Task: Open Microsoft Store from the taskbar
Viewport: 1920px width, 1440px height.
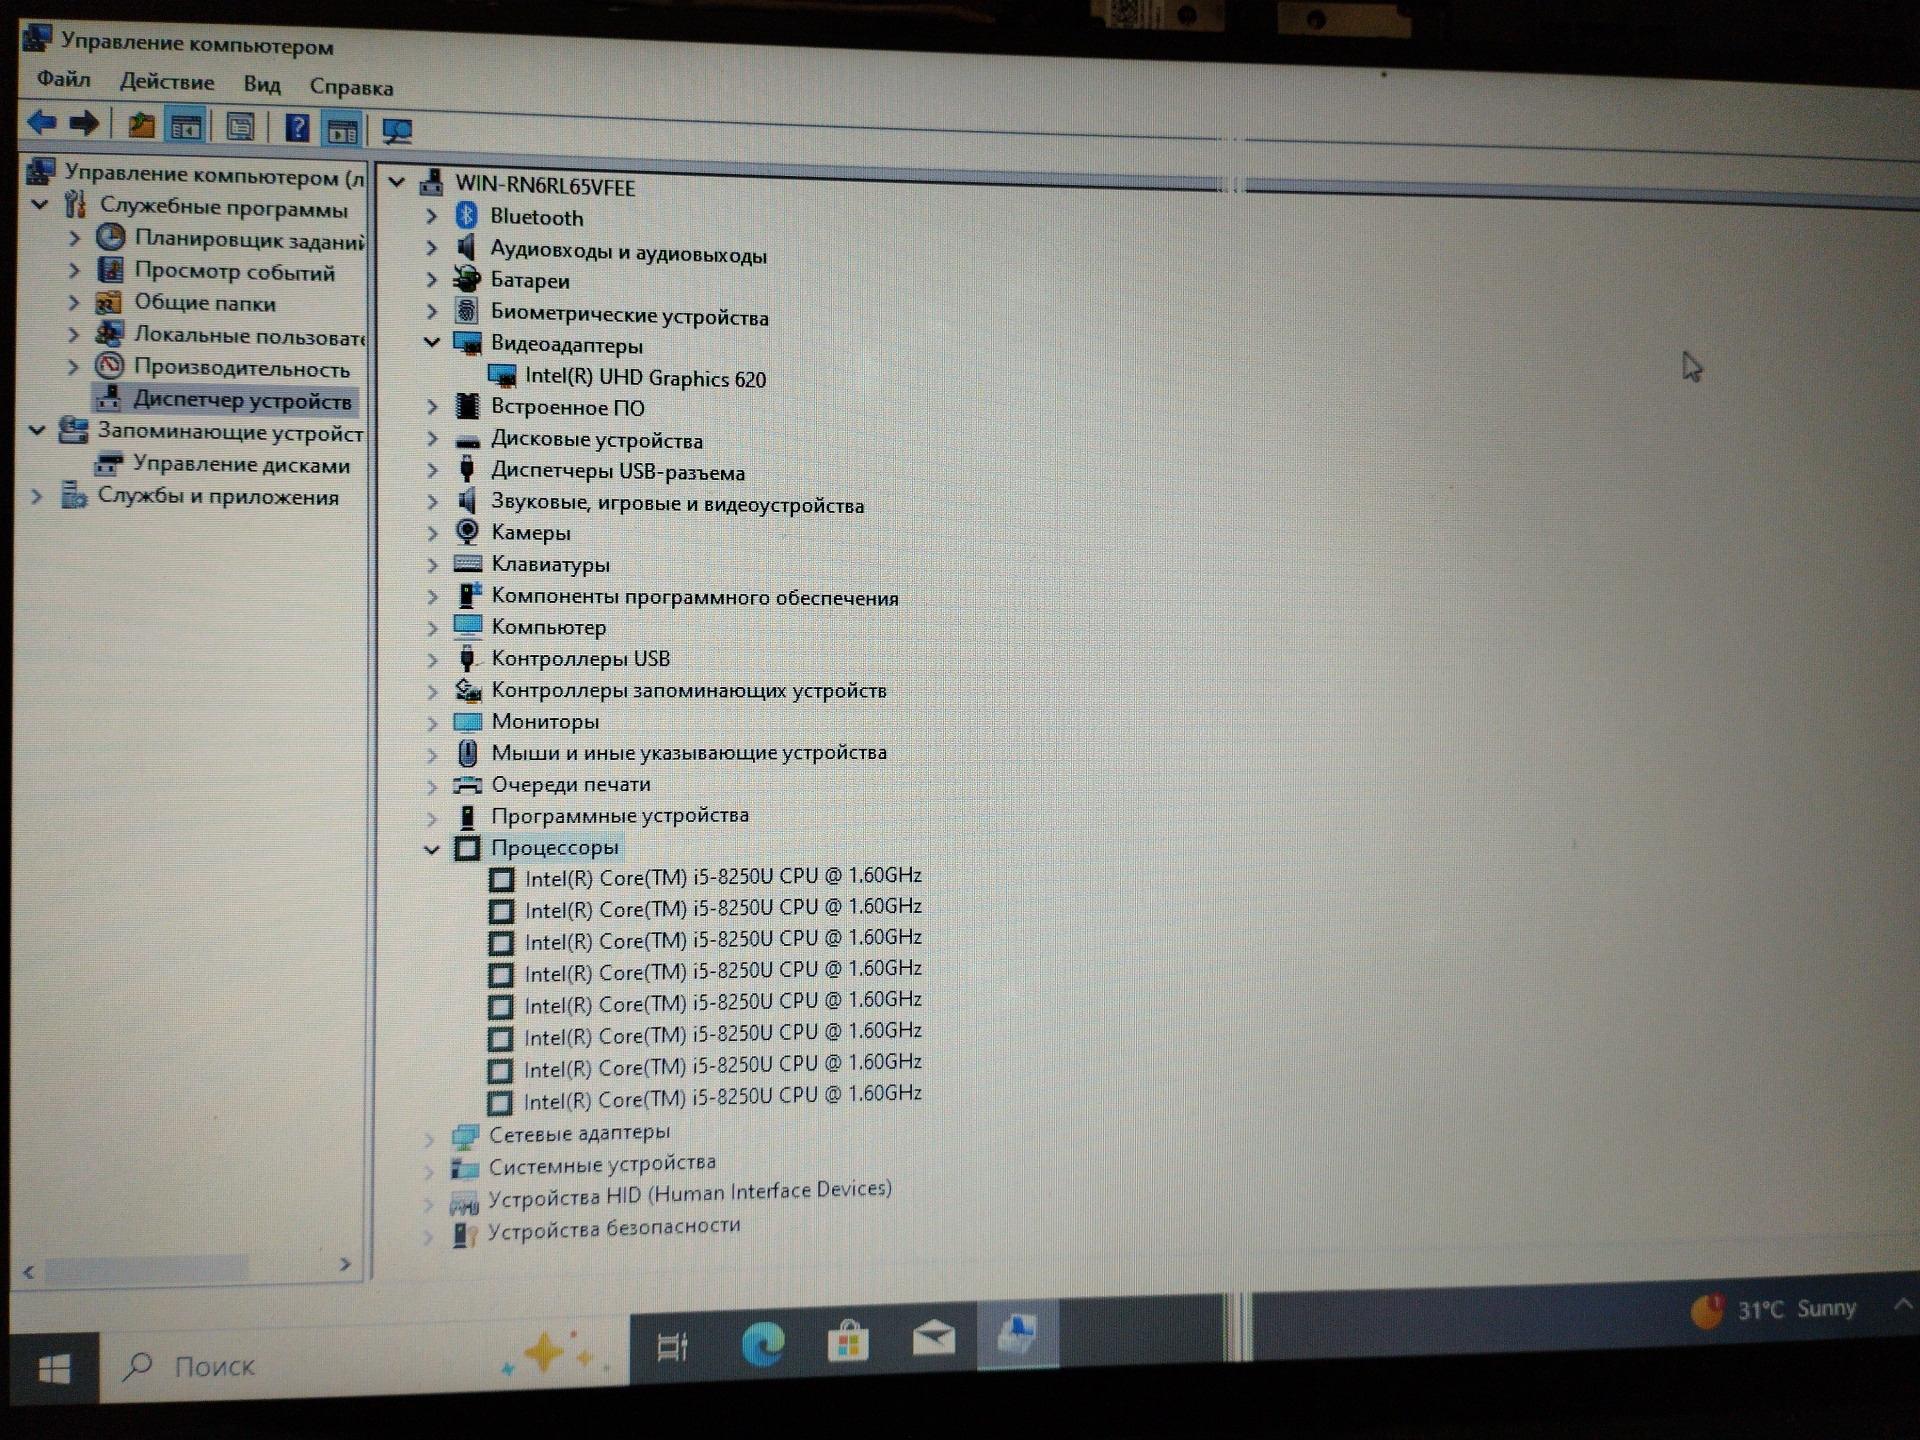Action: 847,1341
